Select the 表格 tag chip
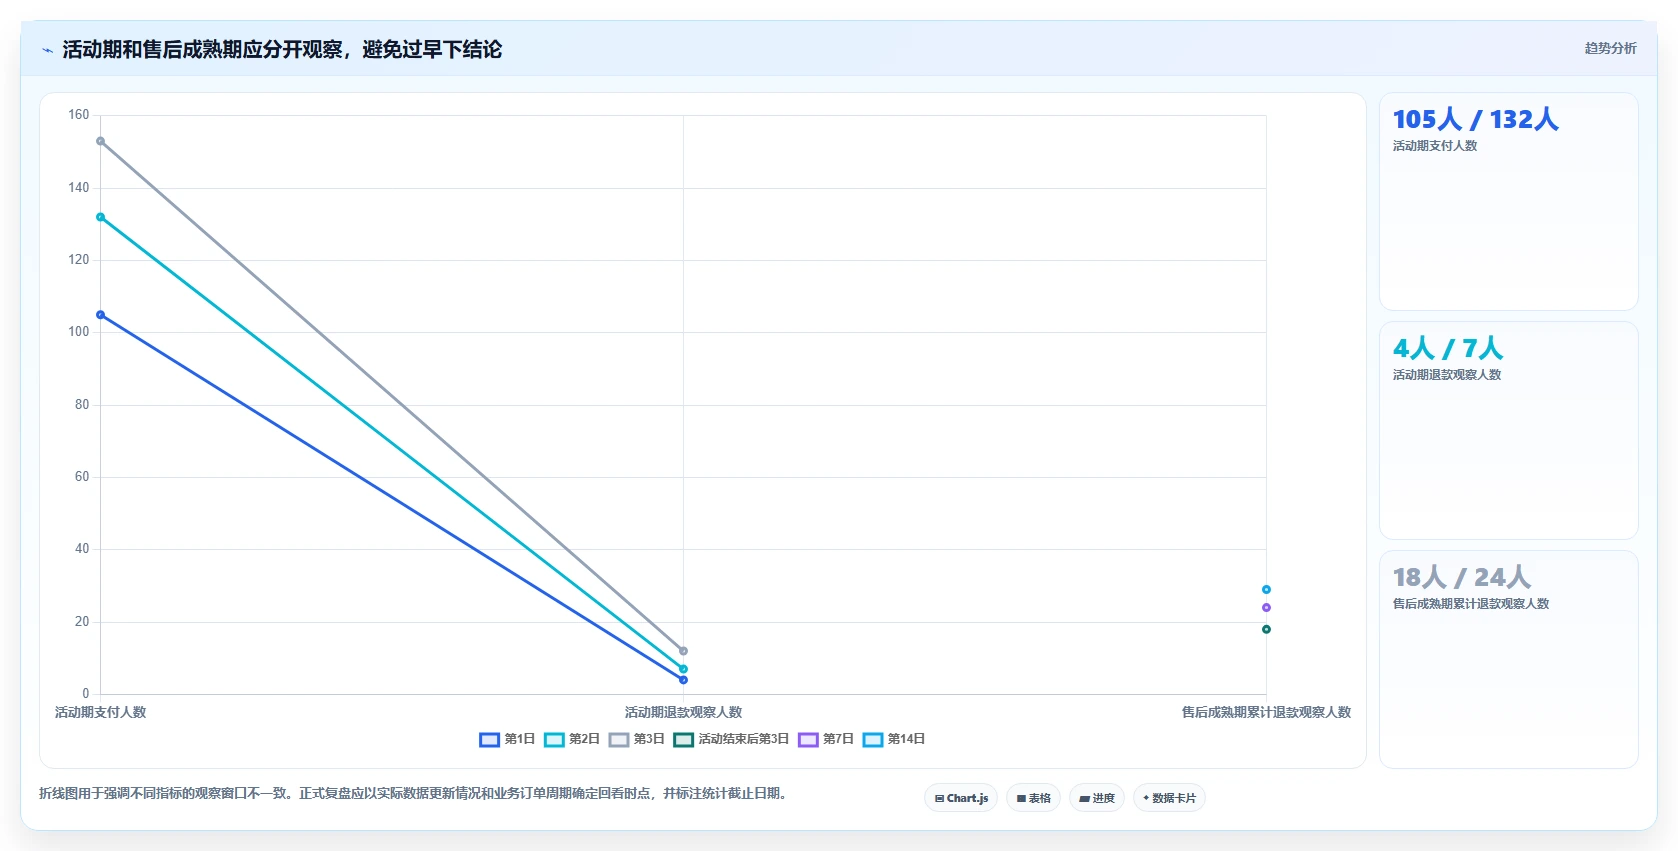Image resolution: width=1678 pixels, height=851 pixels. tap(1034, 798)
